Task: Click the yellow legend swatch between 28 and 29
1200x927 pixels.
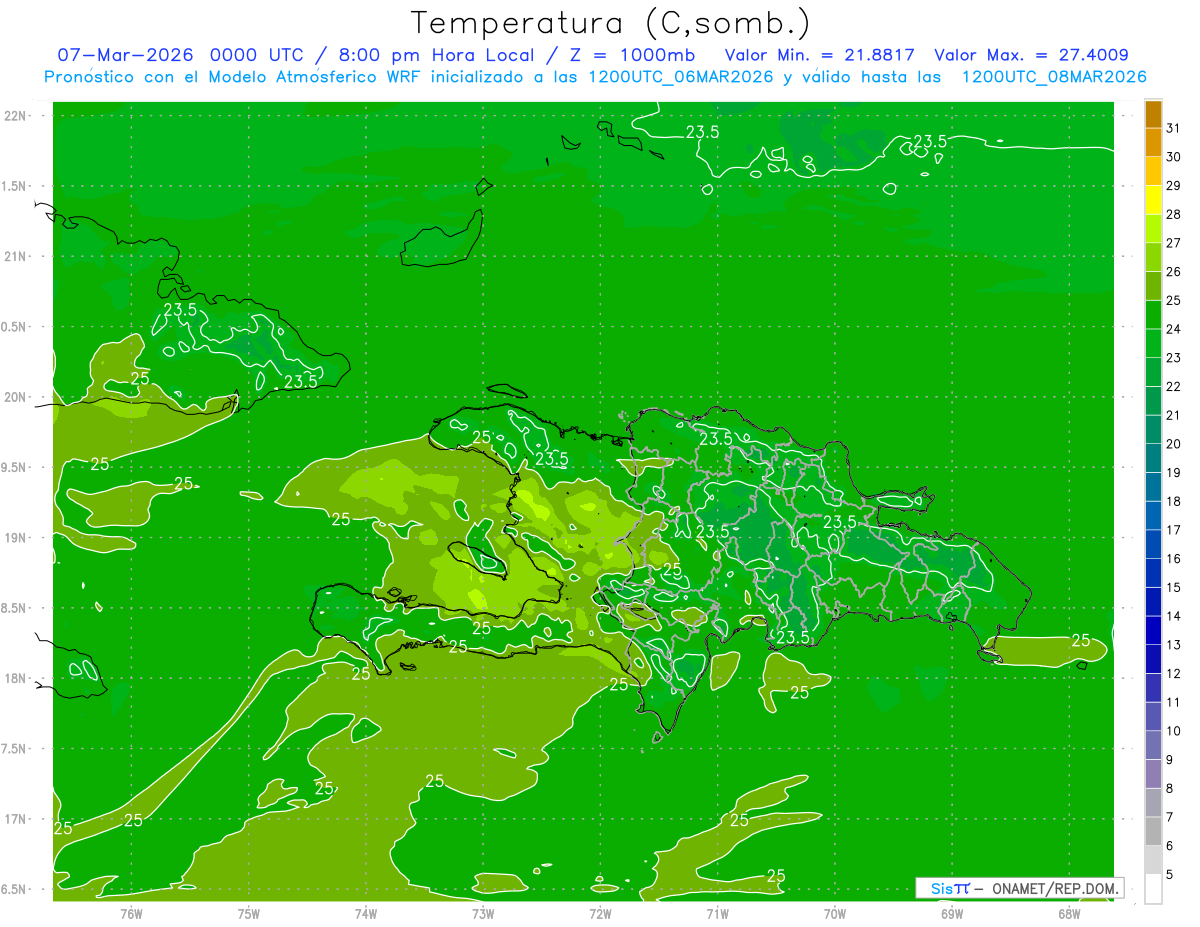Action: coord(1153,200)
